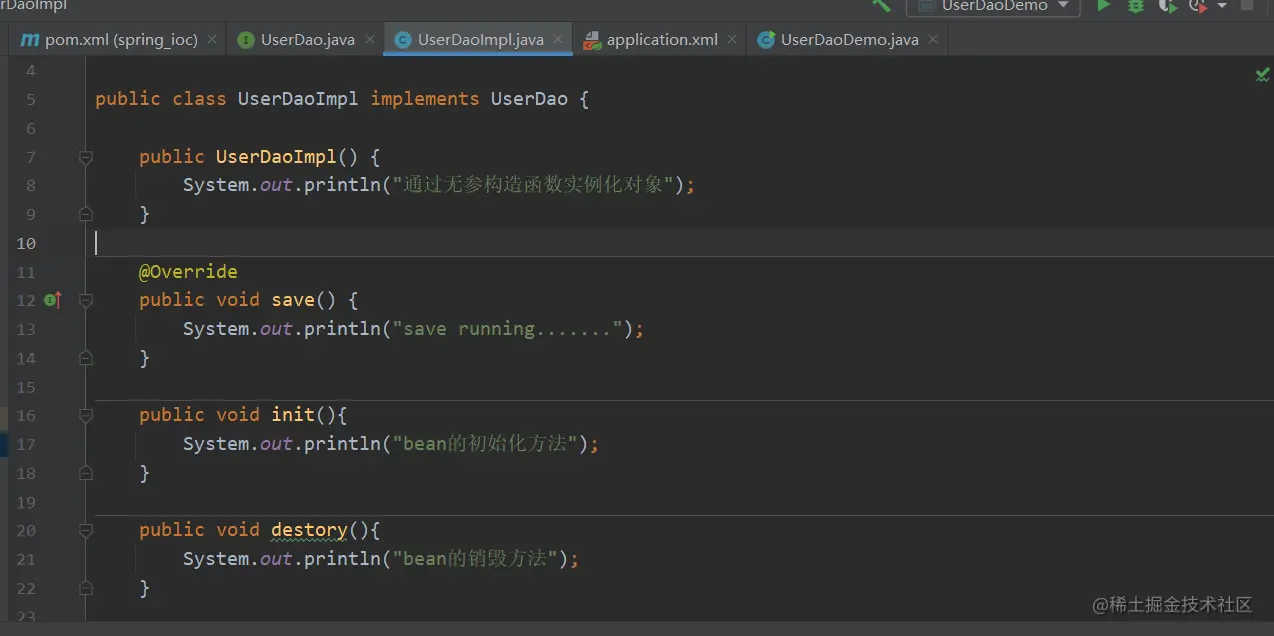Viewport: 1274px width, 636px height.
Task: Close the UserDaoImpl.java tab
Action: tap(558, 40)
